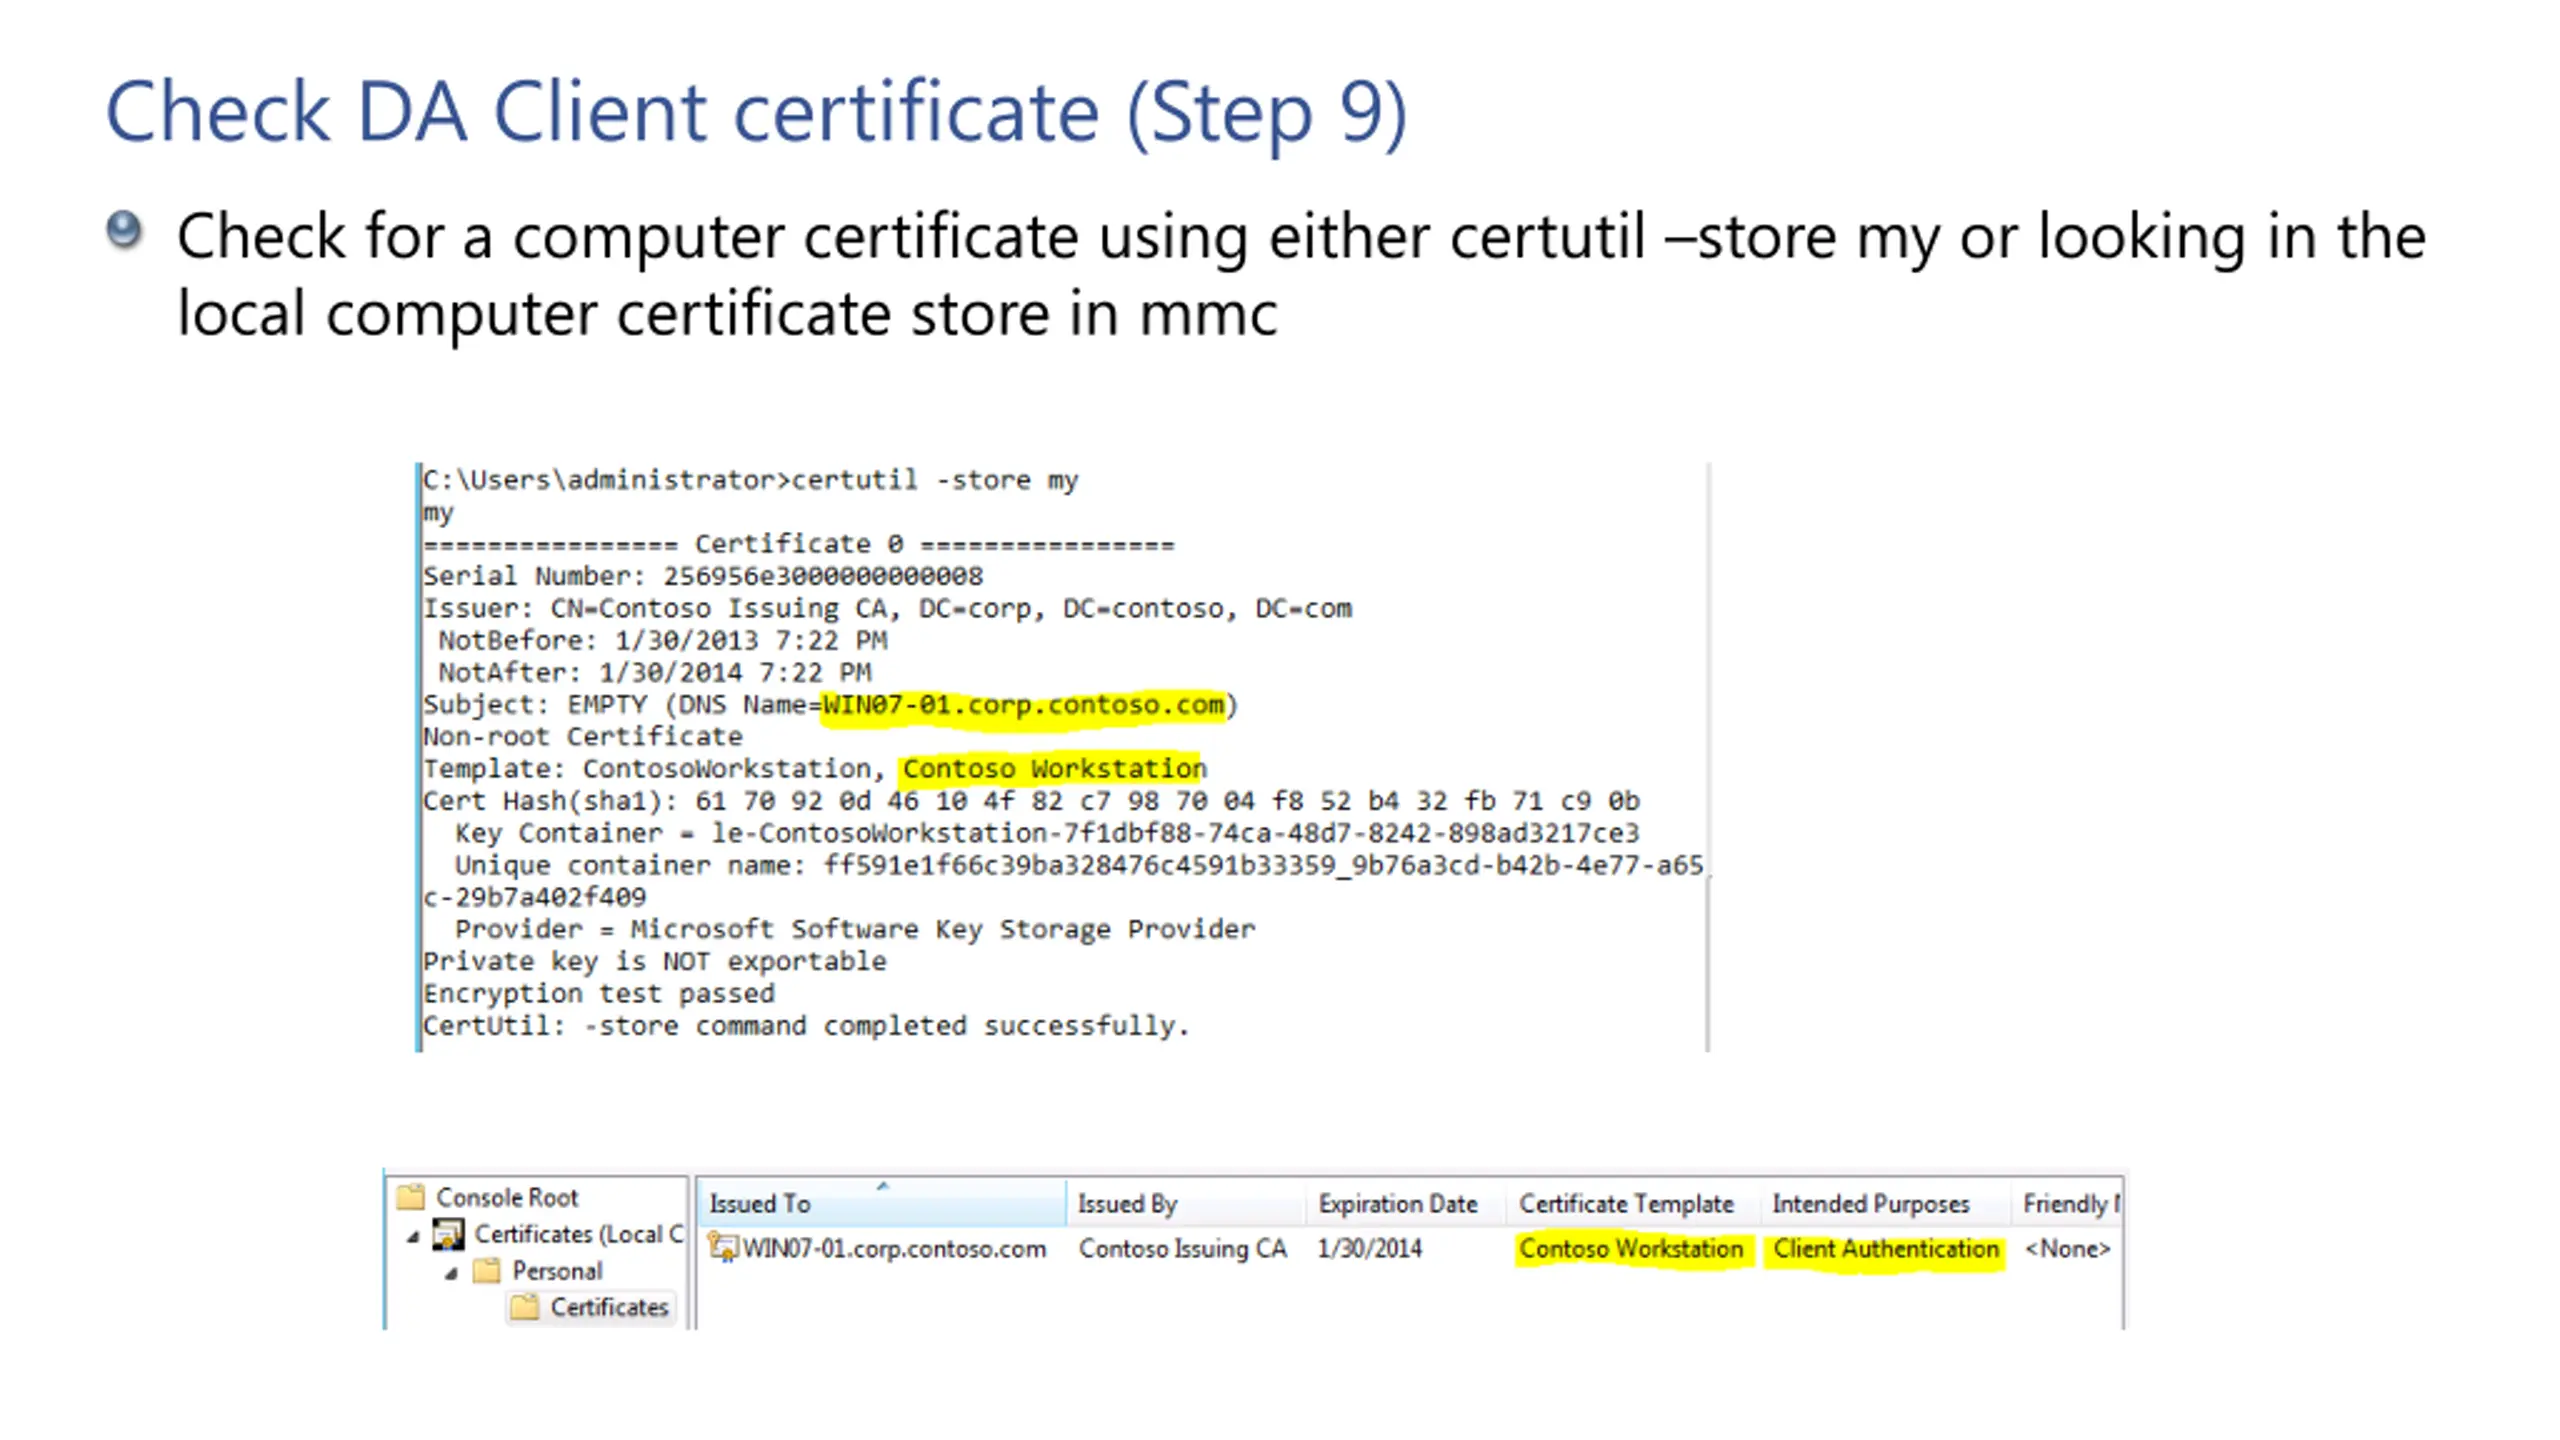Screen dimensions: 2560x1440
Task: Click the Certificate 0 separator header line
Action: click(x=798, y=544)
